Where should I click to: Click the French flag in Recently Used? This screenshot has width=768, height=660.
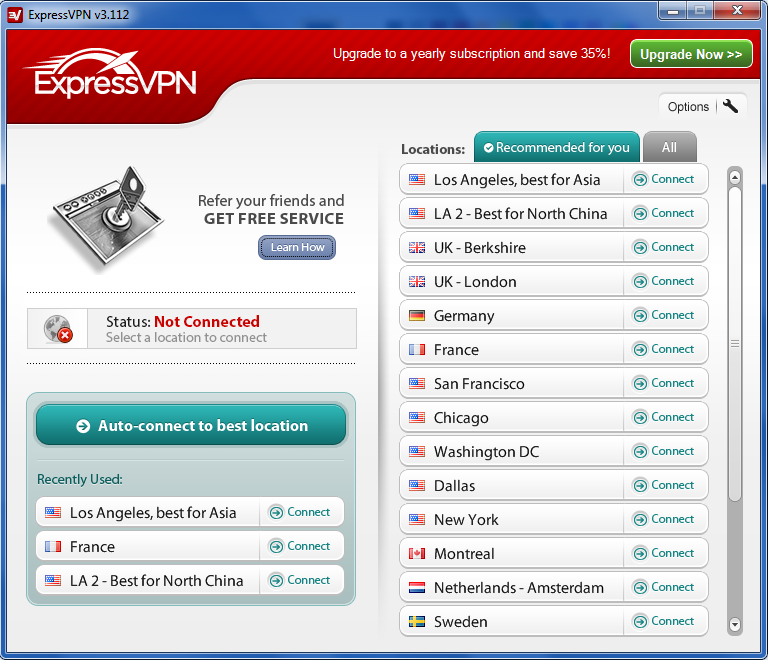tap(53, 546)
